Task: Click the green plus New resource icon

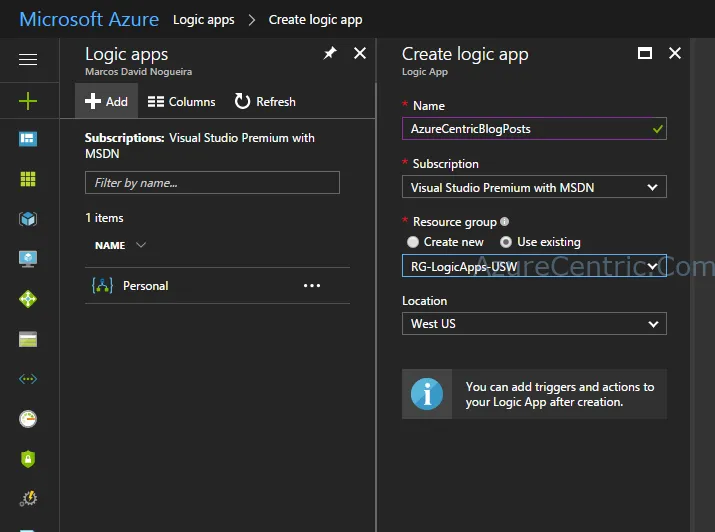Action: [x=28, y=101]
